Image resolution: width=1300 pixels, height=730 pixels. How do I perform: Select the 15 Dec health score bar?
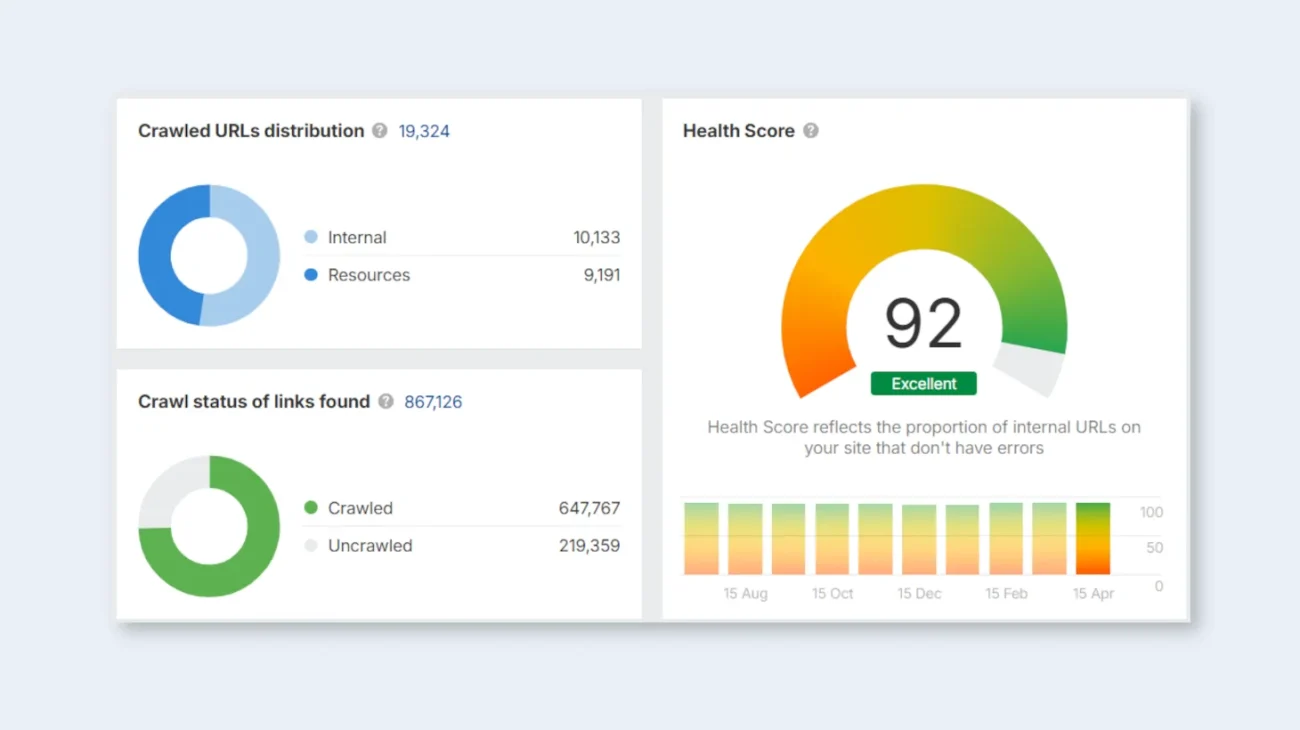coord(919,540)
